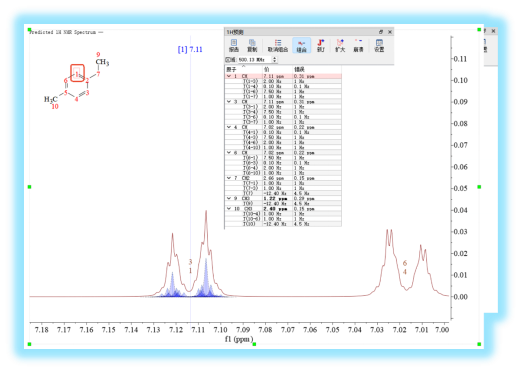Toggle the highlighted multiplet-link toolbar button
The height and width of the screenshot is (373, 523).
pos(302,45)
